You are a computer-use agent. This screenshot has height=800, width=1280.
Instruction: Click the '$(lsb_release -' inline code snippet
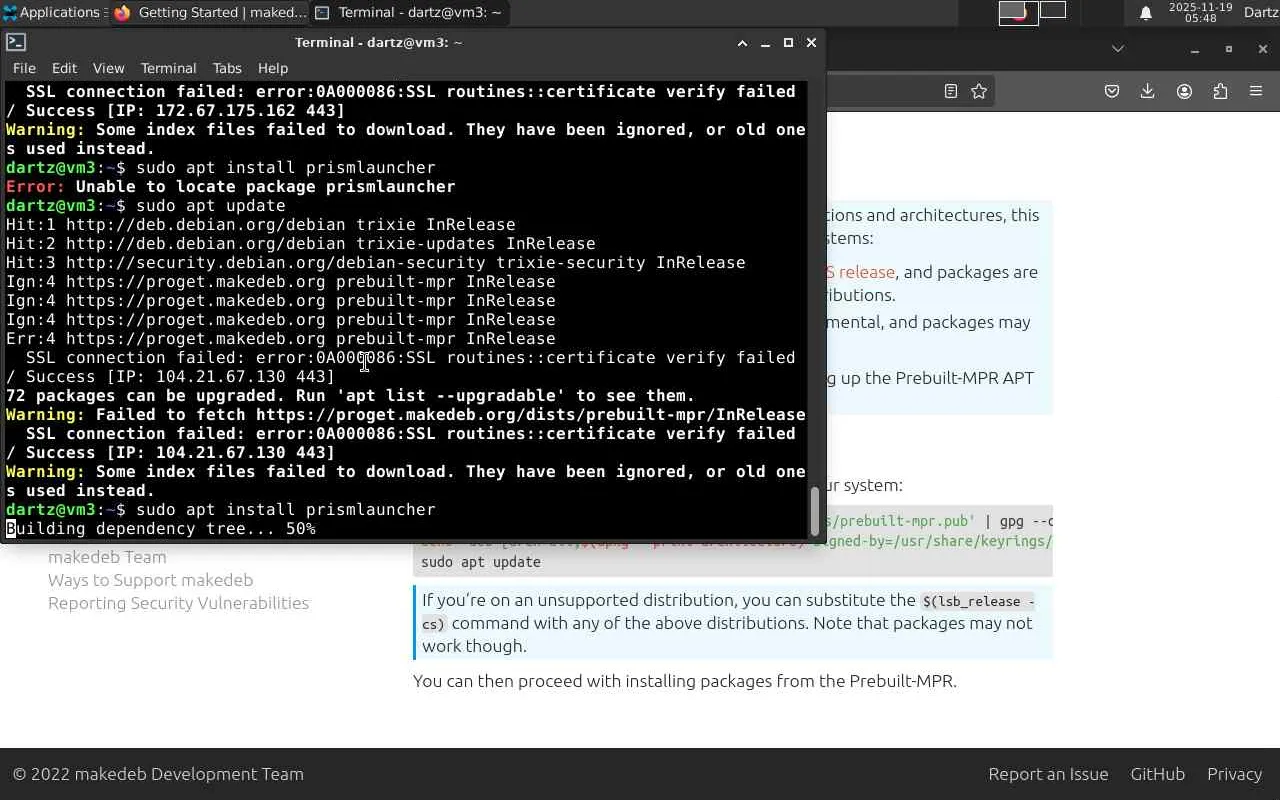(x=978, y=601)
